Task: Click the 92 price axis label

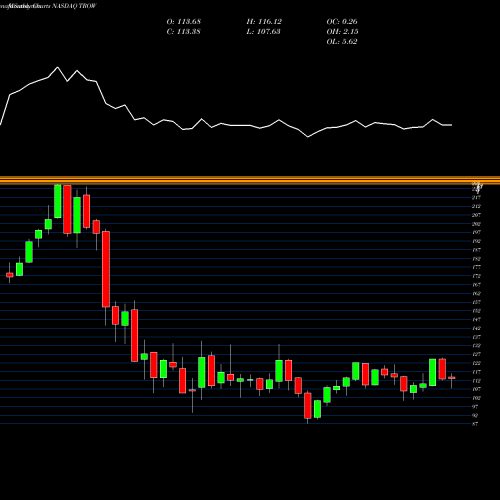Action: tap(475, 416)
